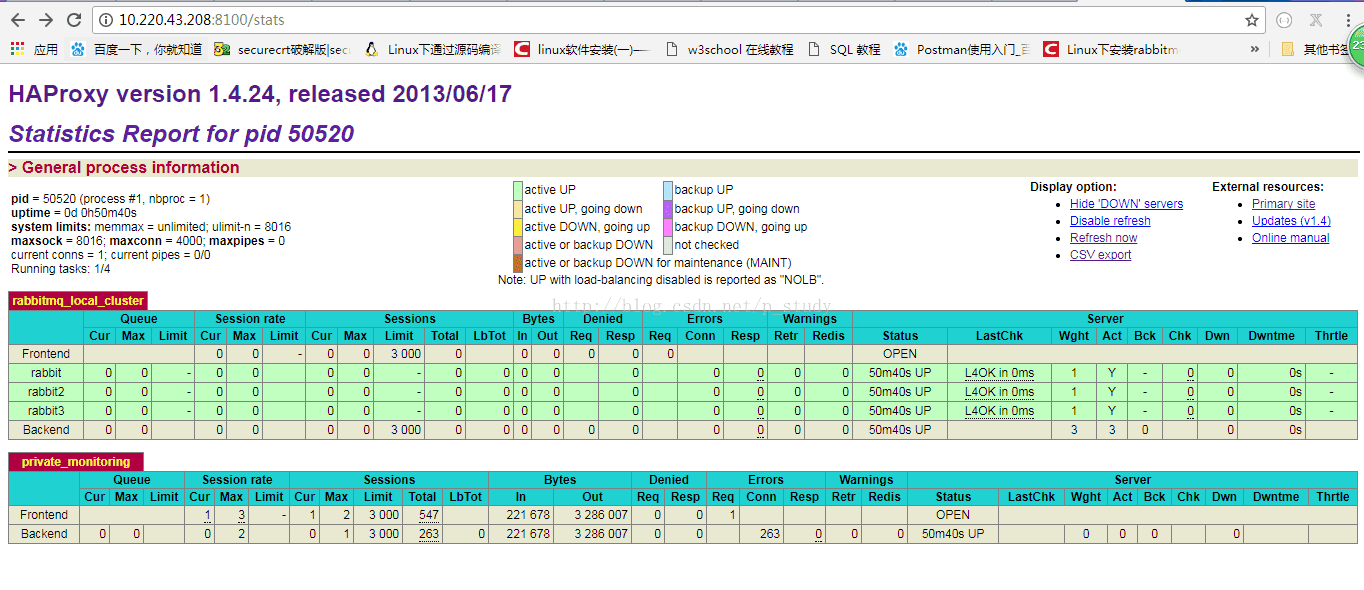Click the Backend row label of private_monitoring
The image size is (1364, 590).
pyautogui.click(x=44, y=534)
